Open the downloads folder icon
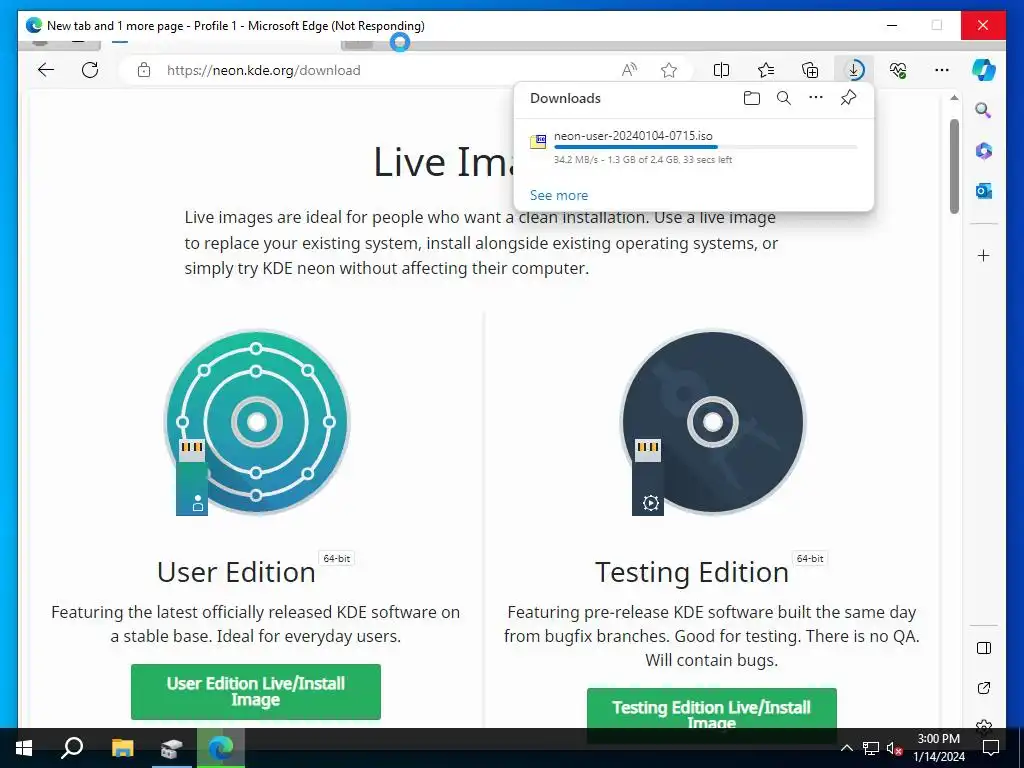Screen dimensions: 1024x768 [752, 98]
